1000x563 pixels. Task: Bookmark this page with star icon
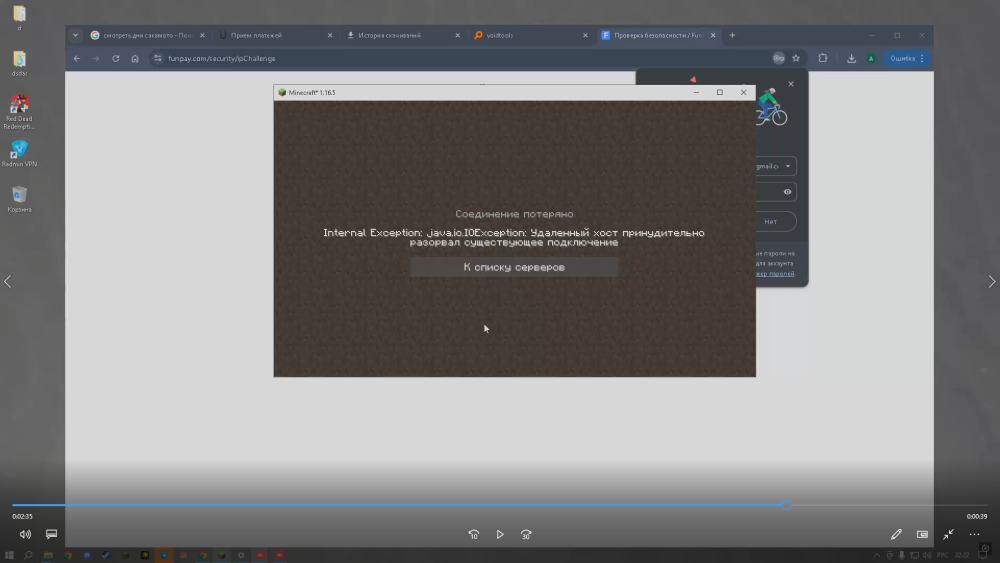click(x=796, y=58)
